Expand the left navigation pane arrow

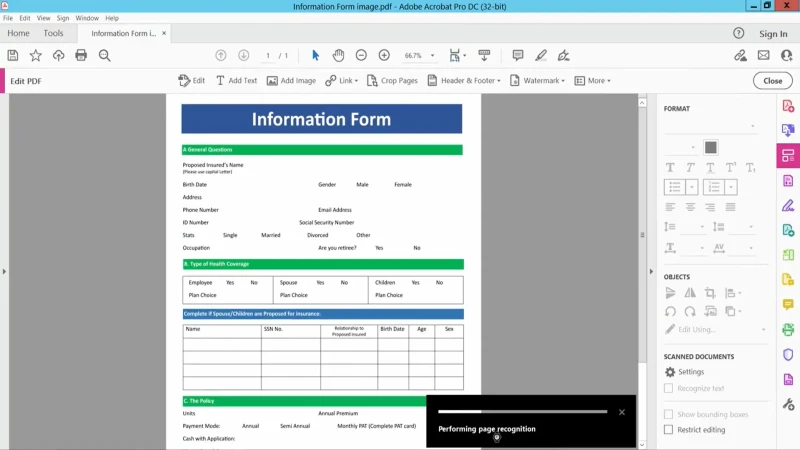click(x=4, y=271)
